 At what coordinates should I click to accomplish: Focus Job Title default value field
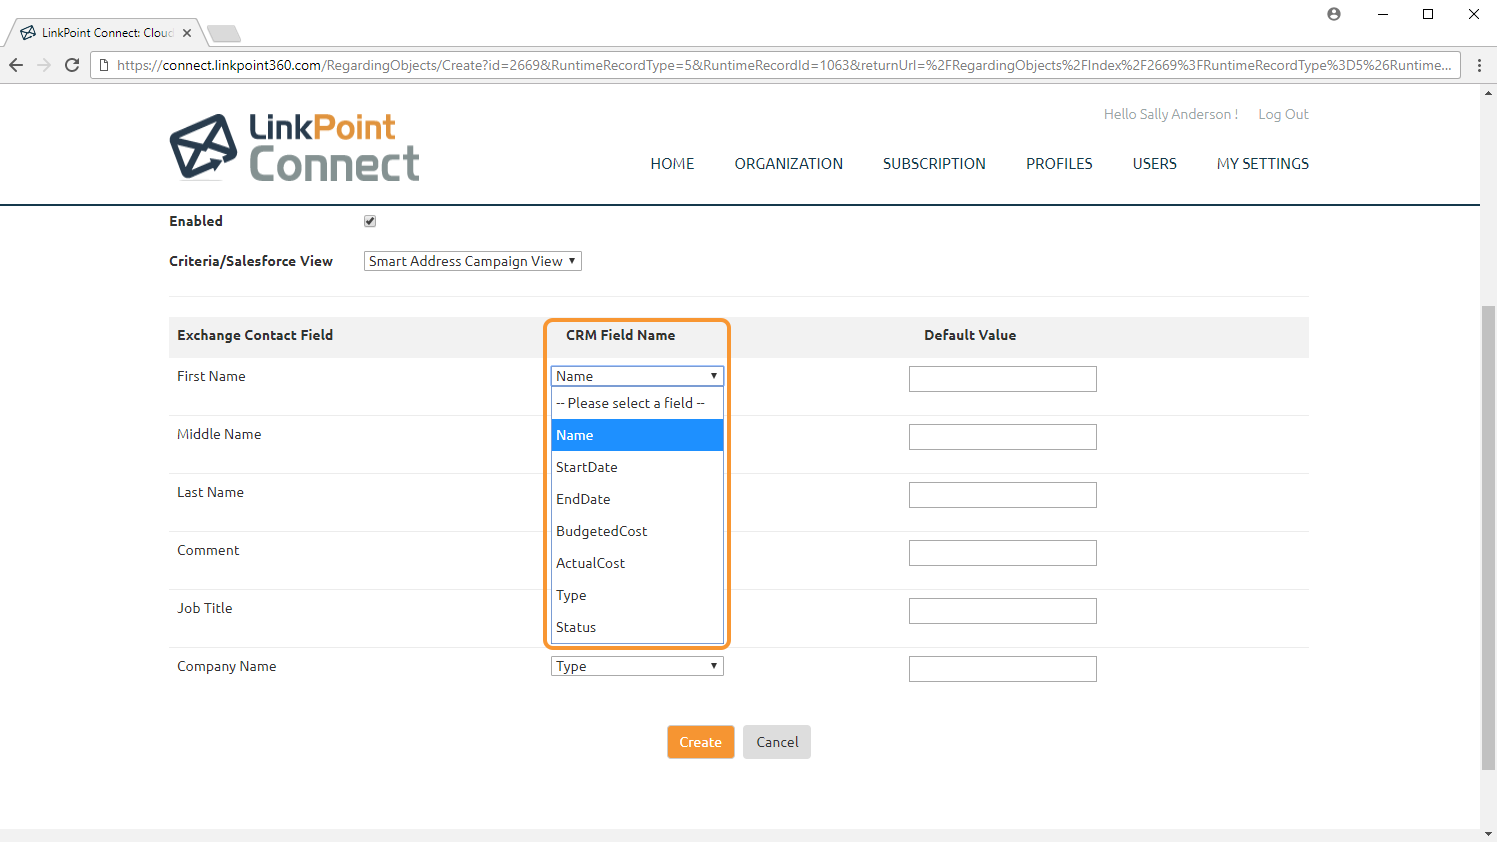pyautogui.click(x=1003, y=611)
